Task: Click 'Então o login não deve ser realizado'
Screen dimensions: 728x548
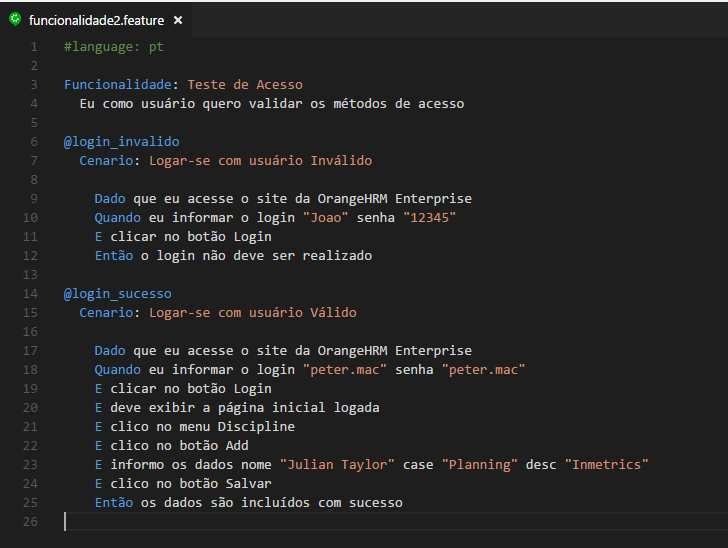Action: click(x=234, y=256)
